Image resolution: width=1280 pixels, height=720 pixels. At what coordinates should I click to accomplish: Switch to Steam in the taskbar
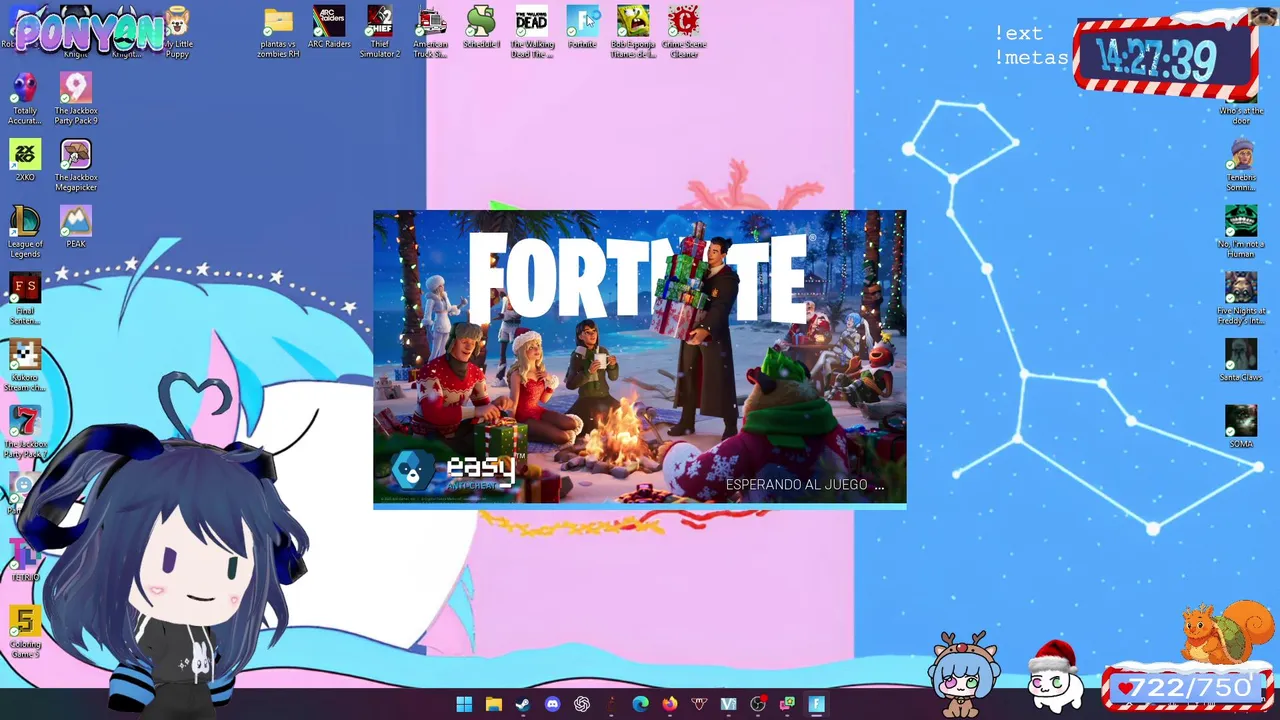(x=523, y=704)
